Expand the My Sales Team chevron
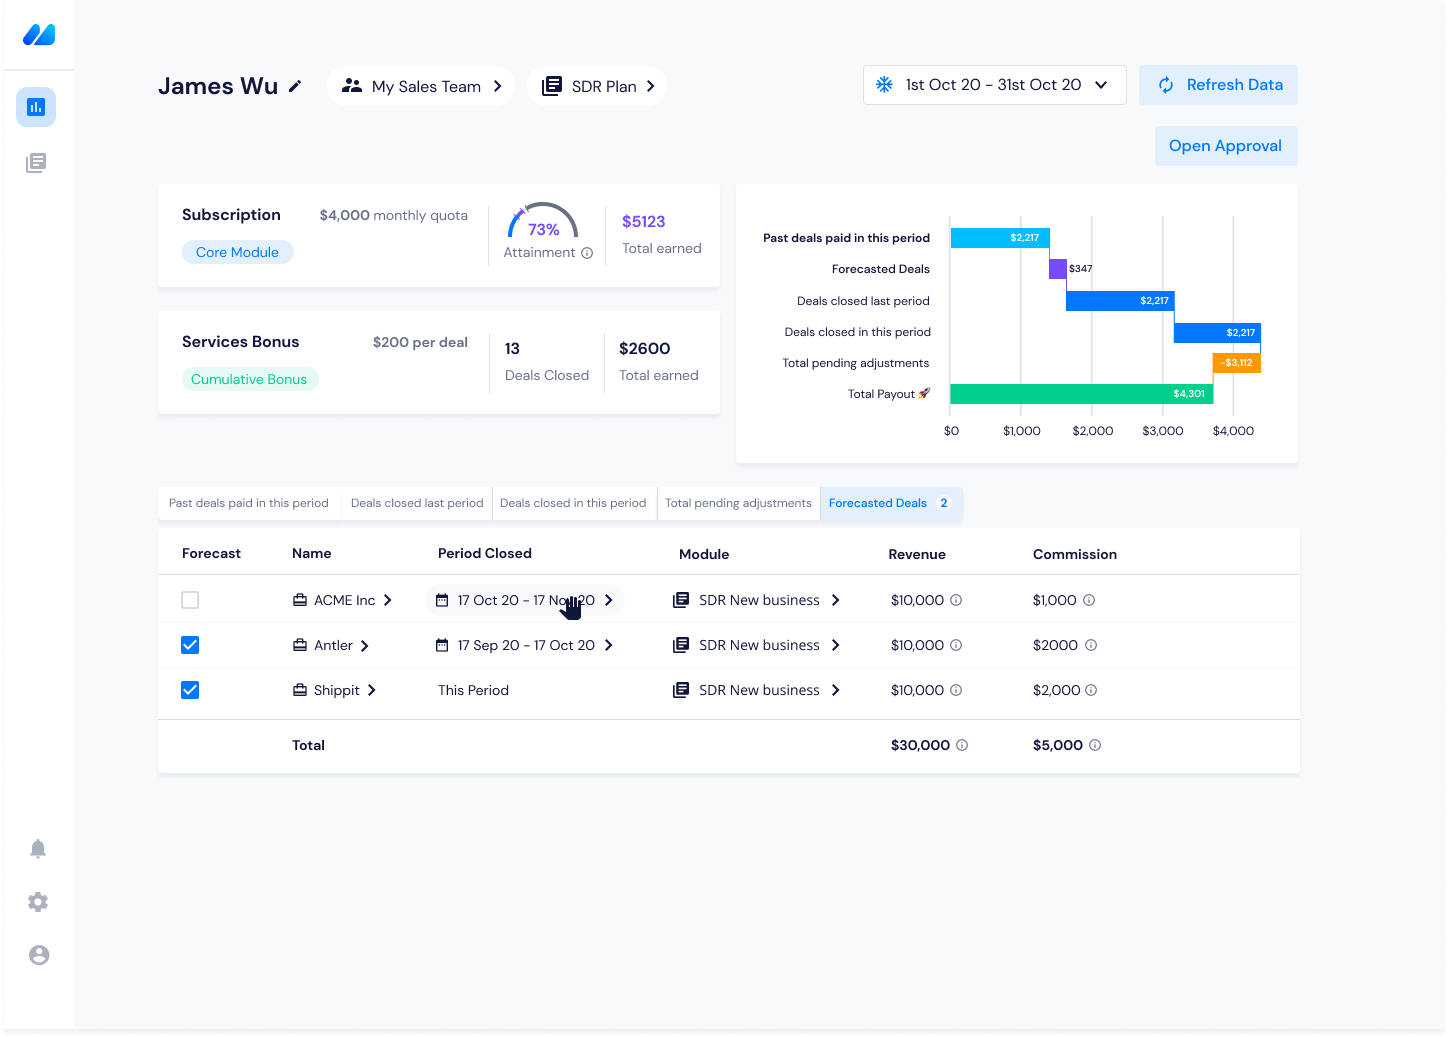This screenshot has width=1448, height=1037. tap(498, 86)
